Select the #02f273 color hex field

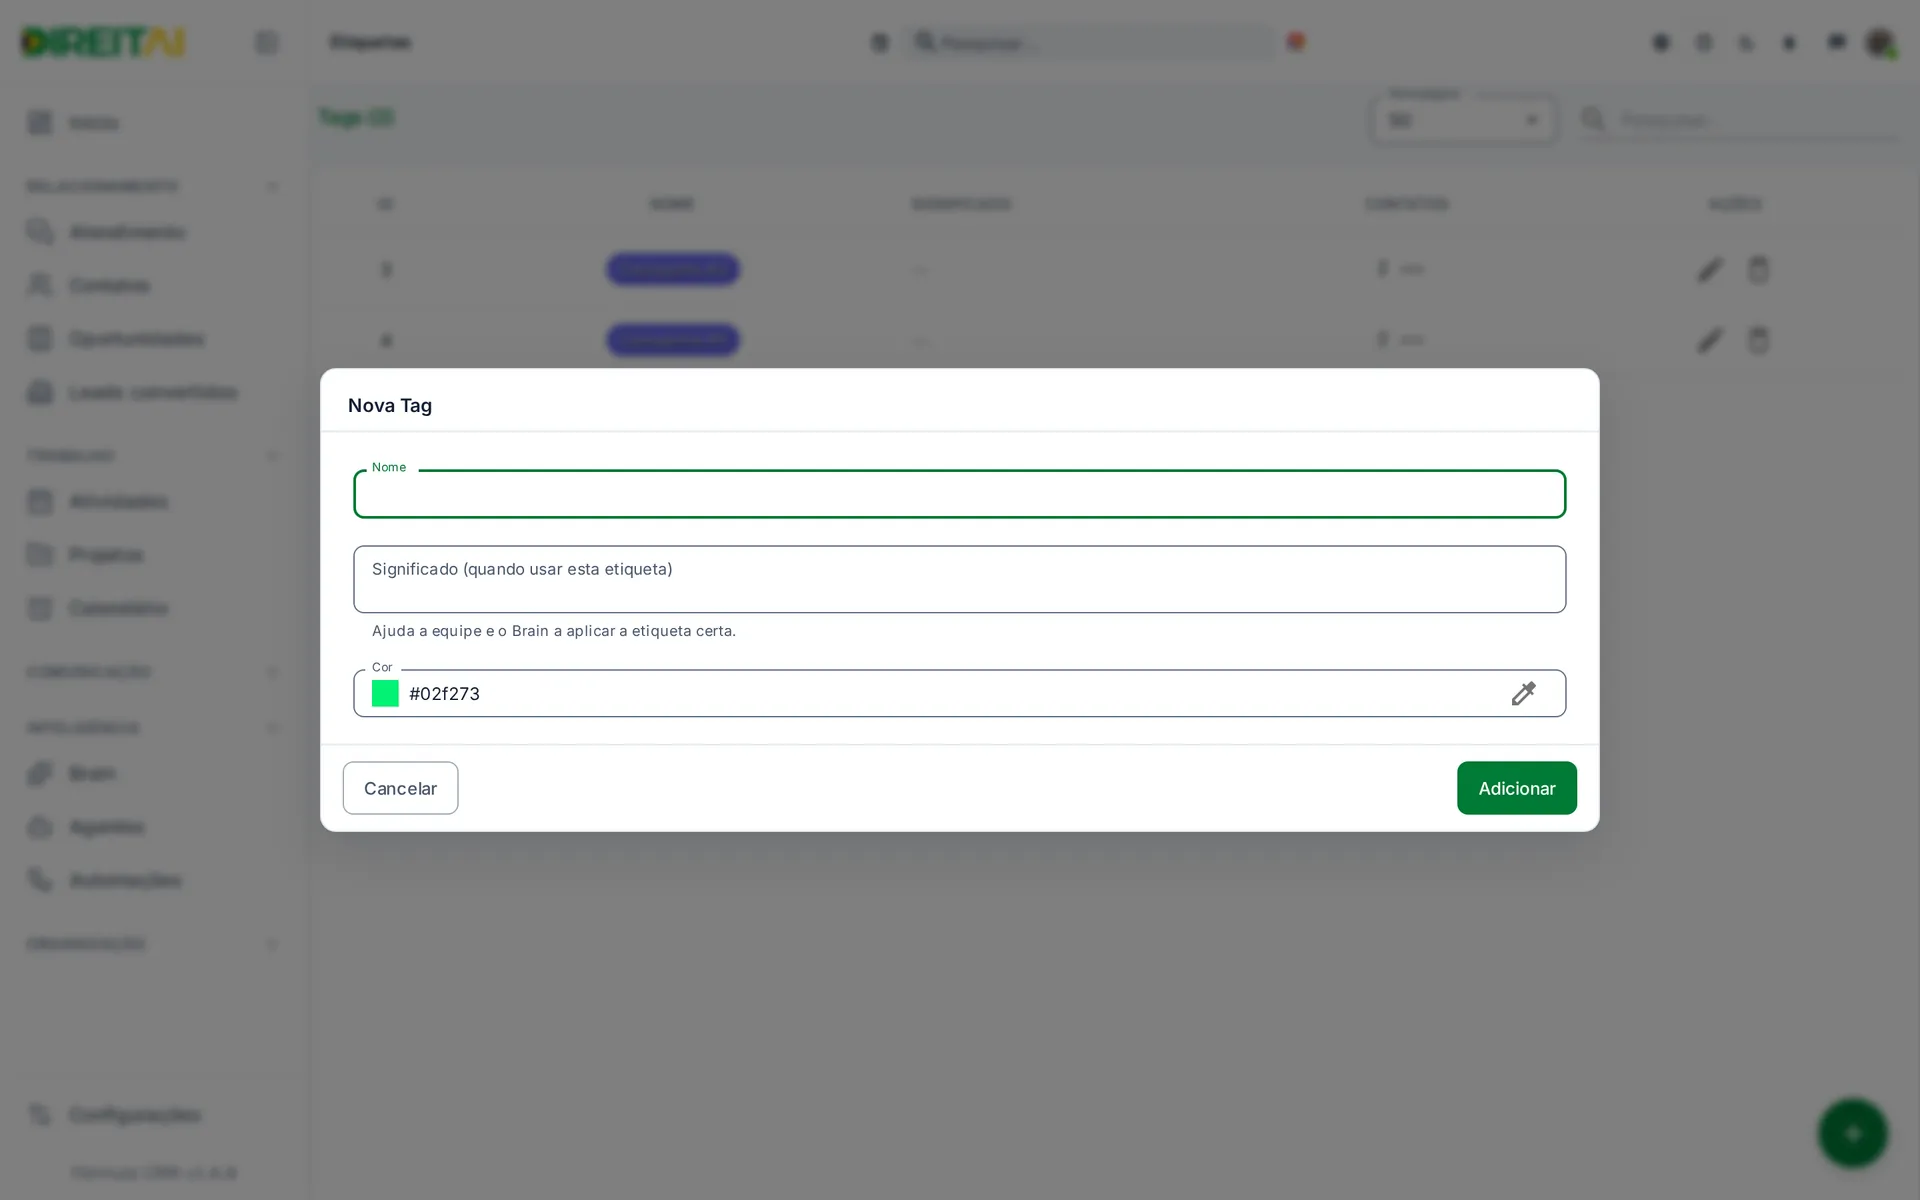(x=950, y=693)
